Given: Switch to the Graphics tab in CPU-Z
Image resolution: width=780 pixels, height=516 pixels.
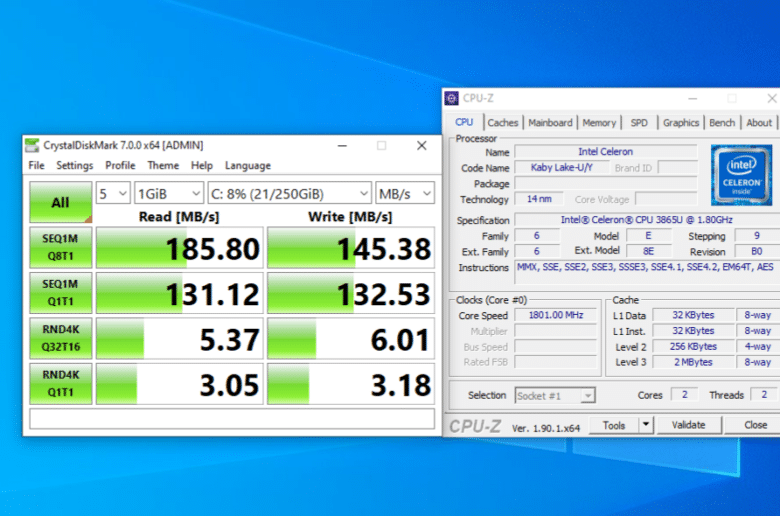Looking at the screenshot, I should [x=681, y=122].
